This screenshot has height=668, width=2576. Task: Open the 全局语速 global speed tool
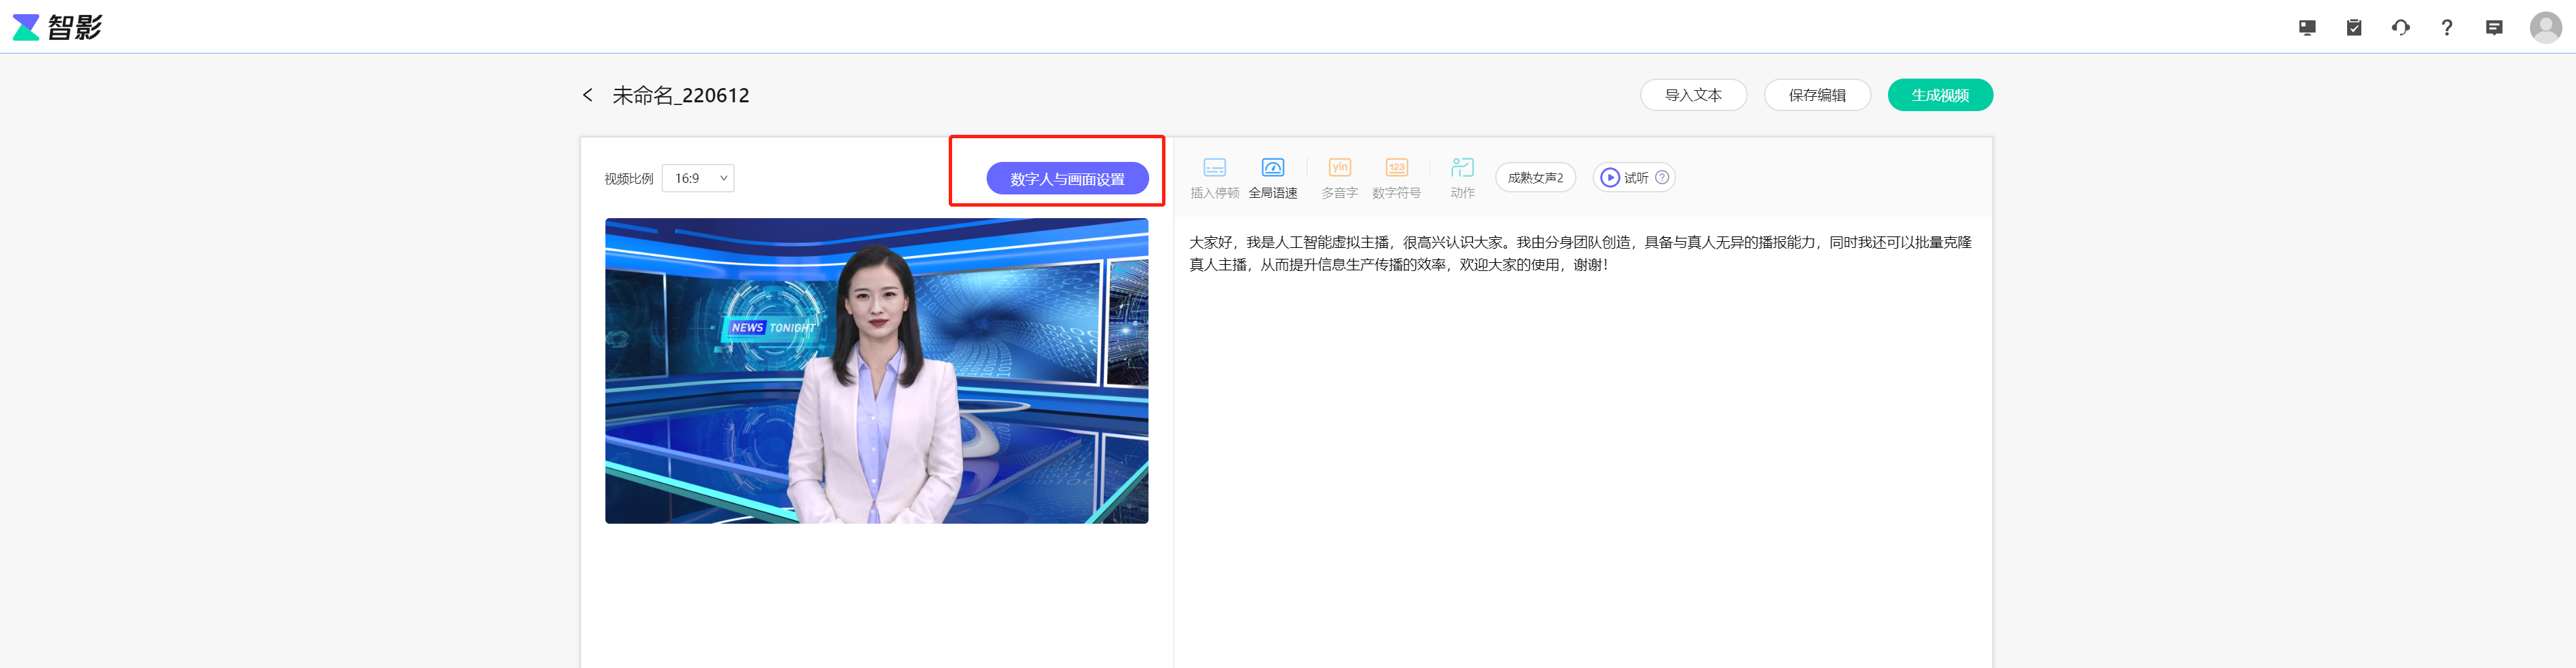[1272, 178]
